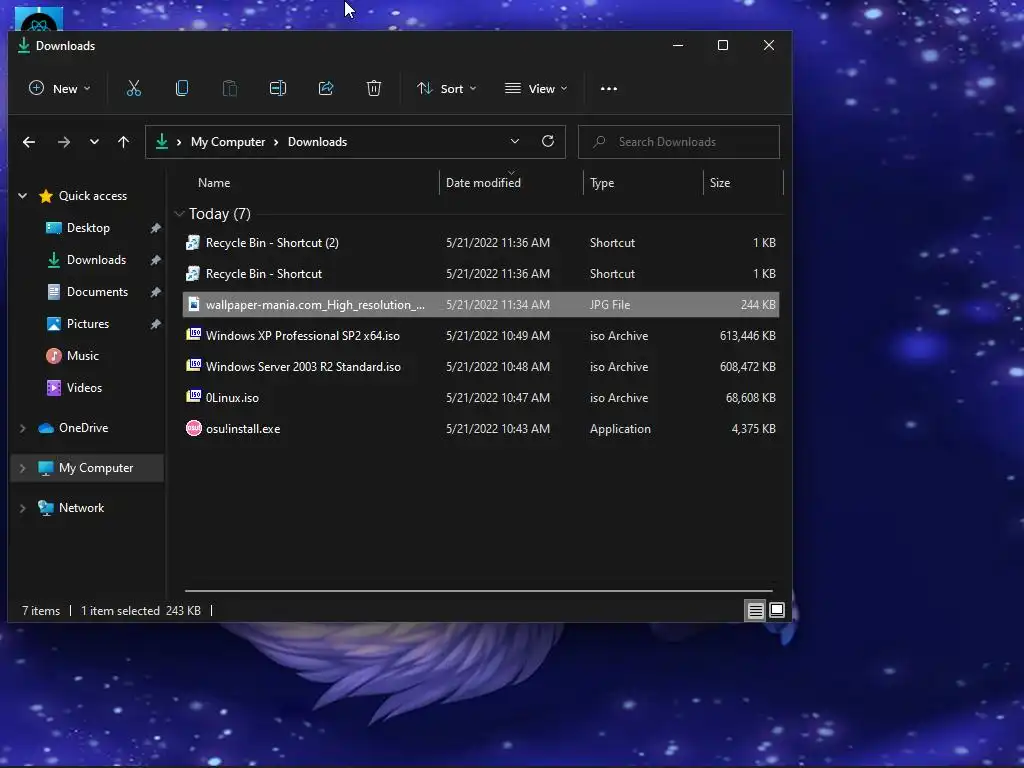
Task: Expand address bar history chevron
Action: point(515,141)
